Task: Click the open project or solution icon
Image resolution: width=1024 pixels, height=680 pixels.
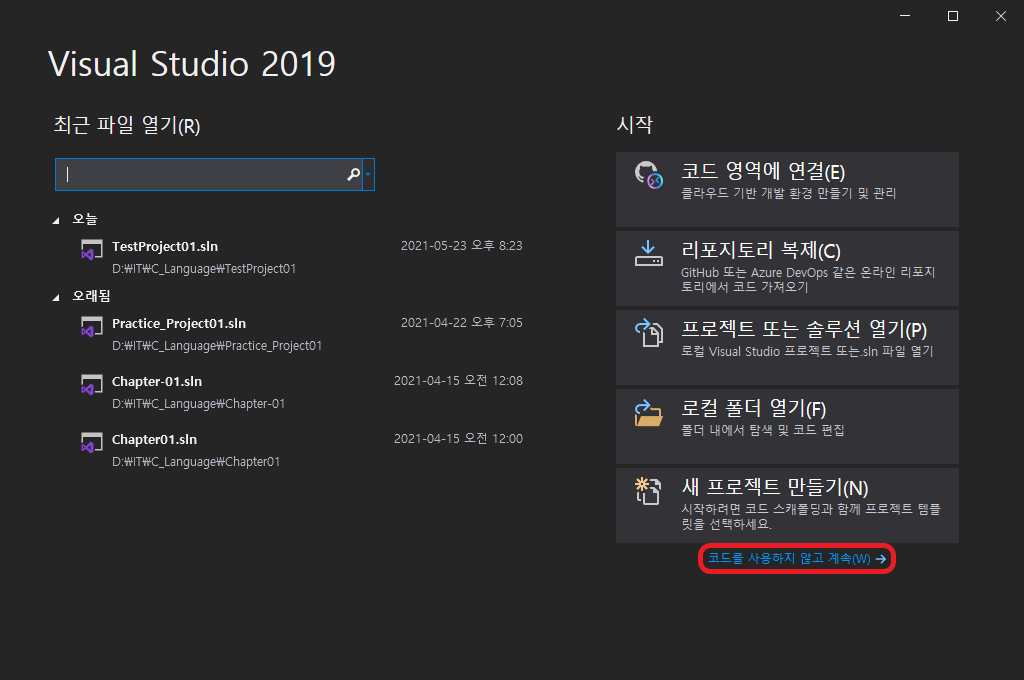Action: [648, 332]
